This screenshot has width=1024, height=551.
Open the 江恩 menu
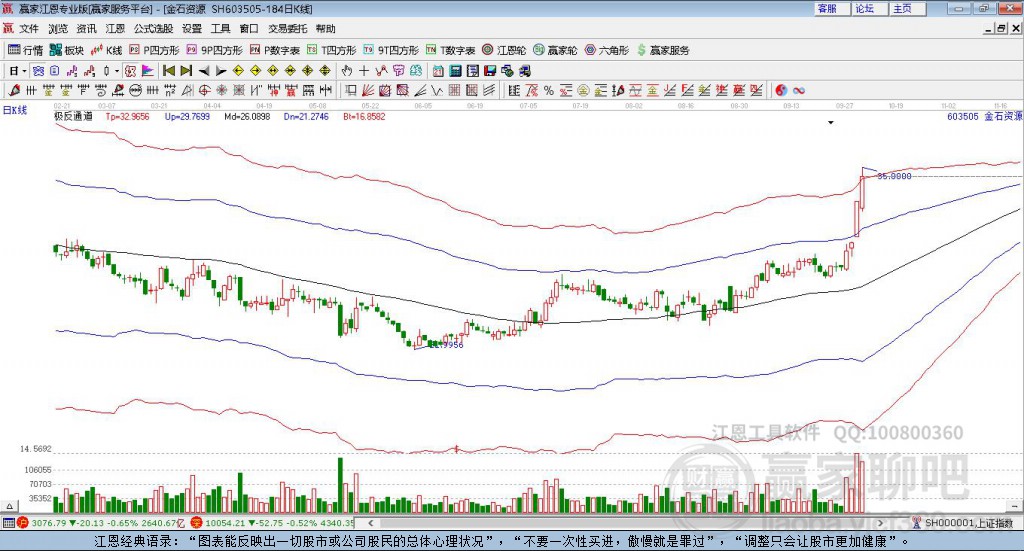point(115,29)
